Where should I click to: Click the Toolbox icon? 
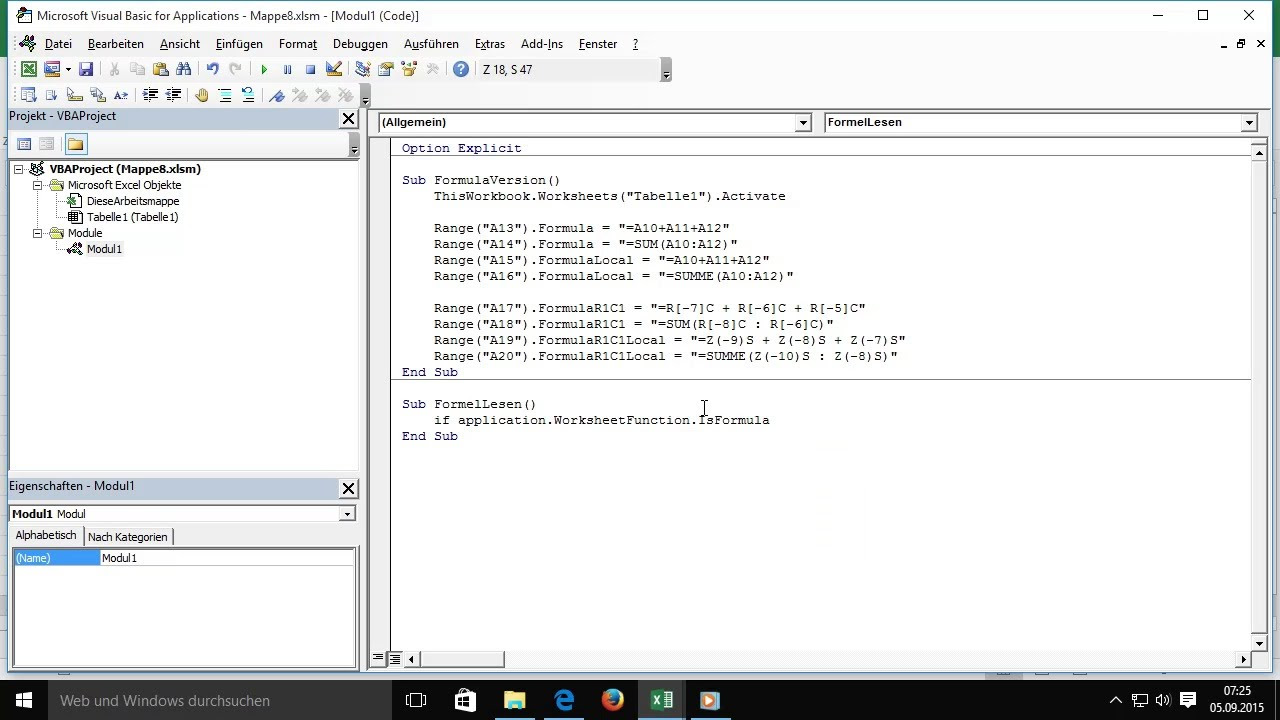pos(432,69)
